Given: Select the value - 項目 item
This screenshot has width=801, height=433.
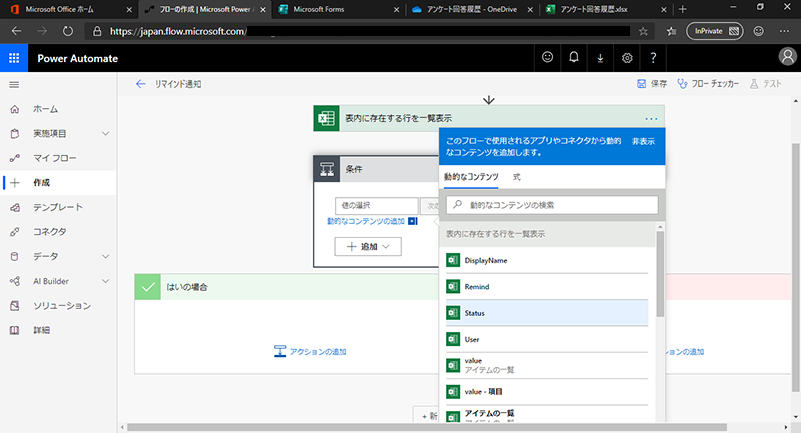Looking at the screenshot, I should (547, 392).
